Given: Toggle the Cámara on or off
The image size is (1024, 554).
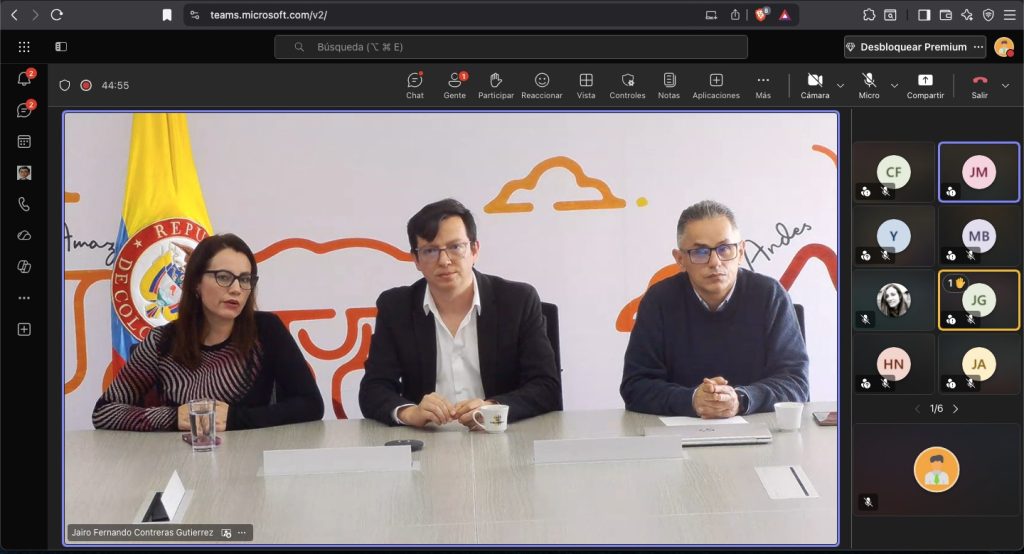Looking at the screenshot, I should point(814,85).
